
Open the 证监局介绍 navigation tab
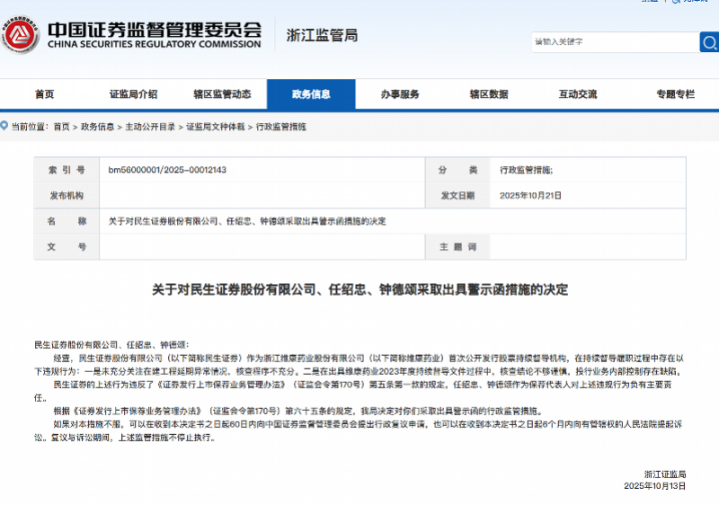(x=133, y=94)
